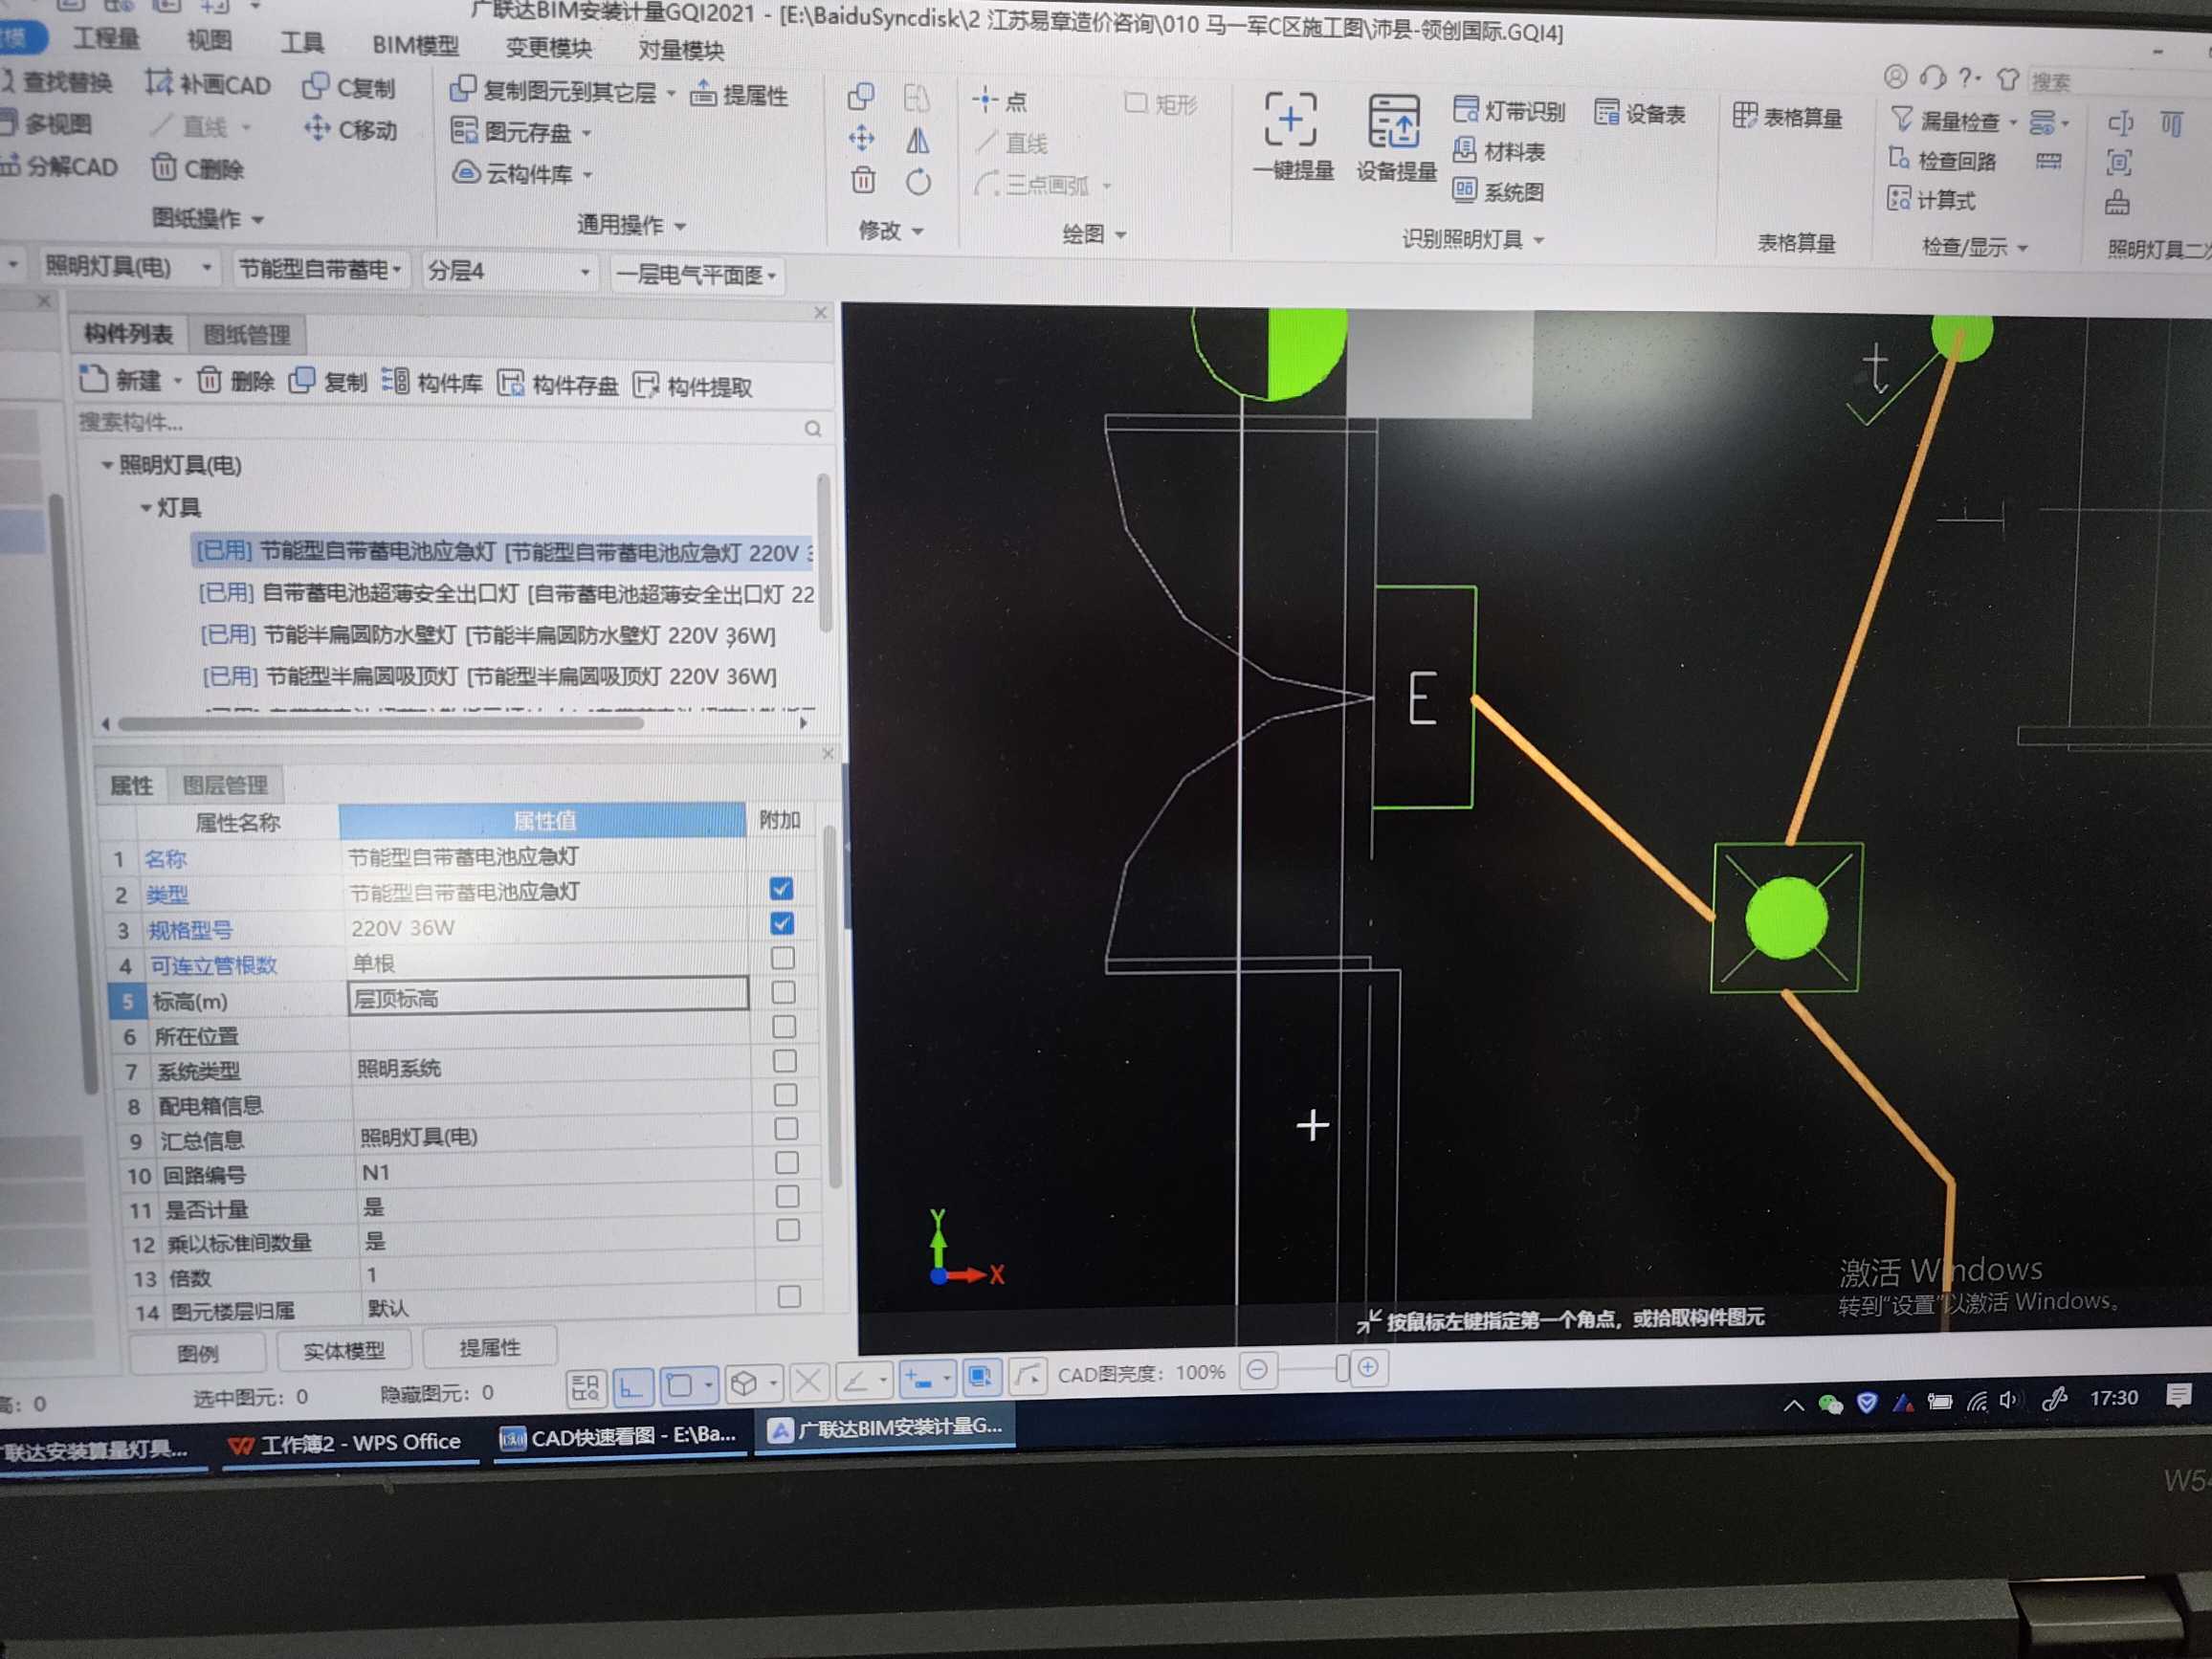Click the 设备提量 tool icon
The width and height of the screenshot is (2212, 1659).
click(x=1395, y=122)
